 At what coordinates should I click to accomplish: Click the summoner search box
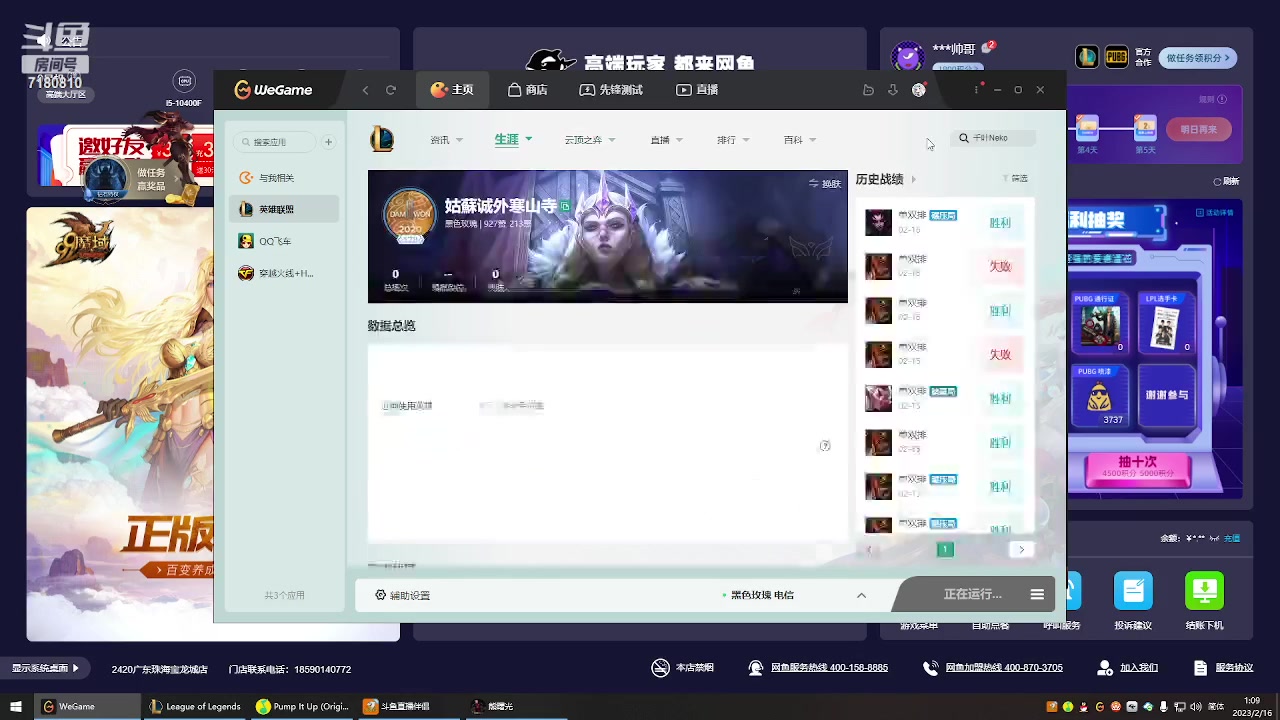coord(993,138)
